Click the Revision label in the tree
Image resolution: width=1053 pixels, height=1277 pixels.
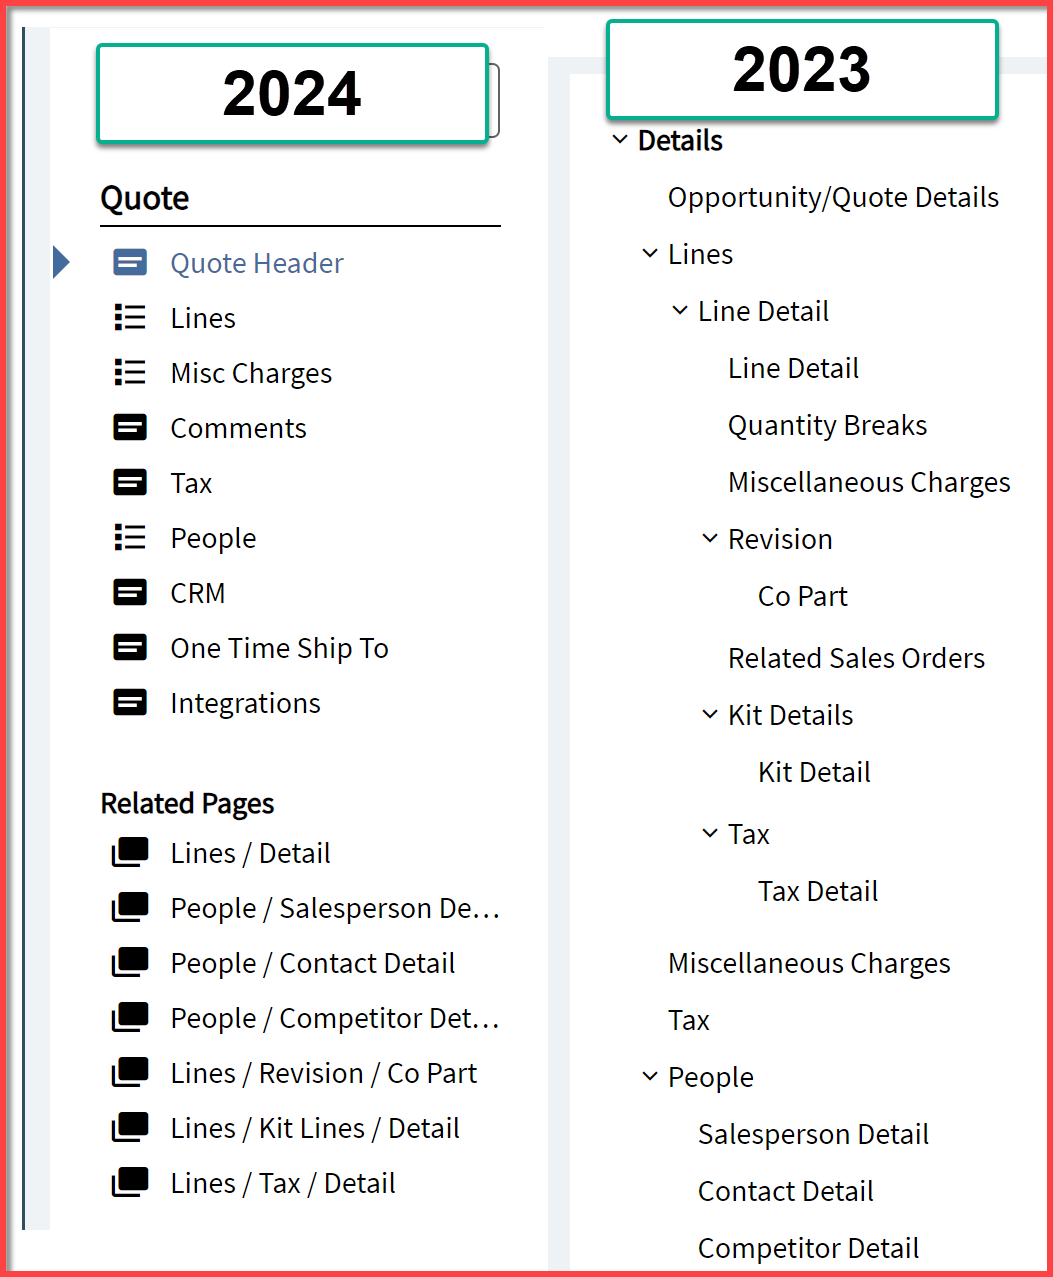point(780,540)
